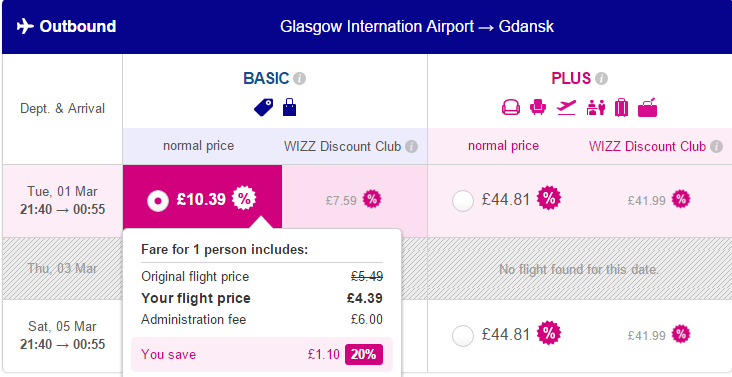Click the checked-in suitcase icon under PLUS
This screenshot has width=732, height=377.
pos(621,108)
